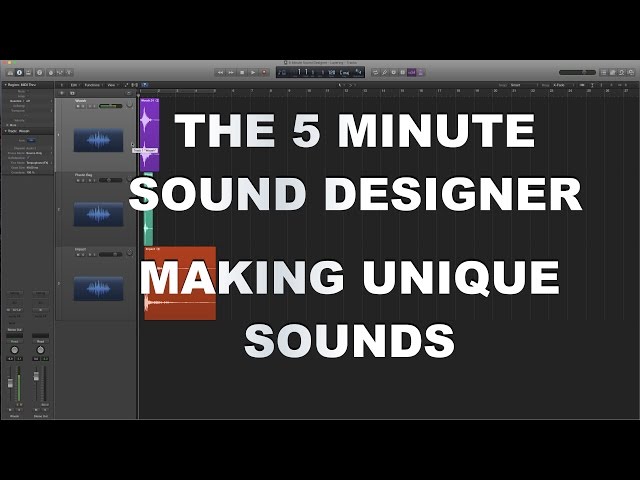Click the Whoosh track pan knob
640x480 pixels.
click(x=129, y=105)
